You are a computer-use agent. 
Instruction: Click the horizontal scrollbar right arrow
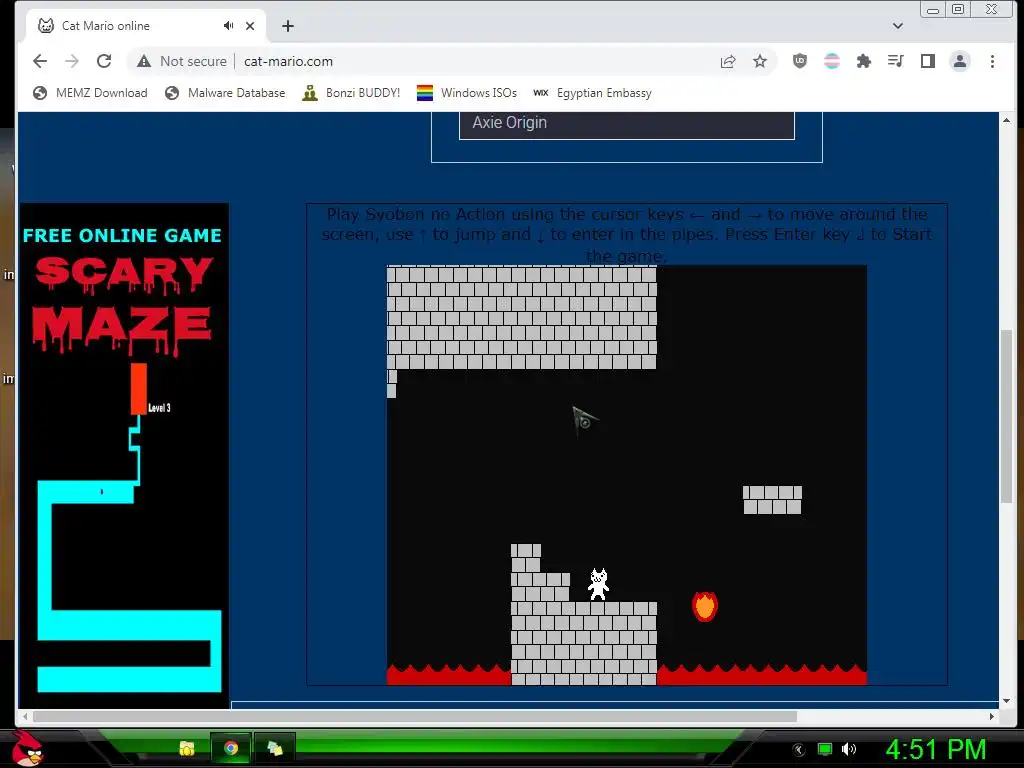coord(992,716)
